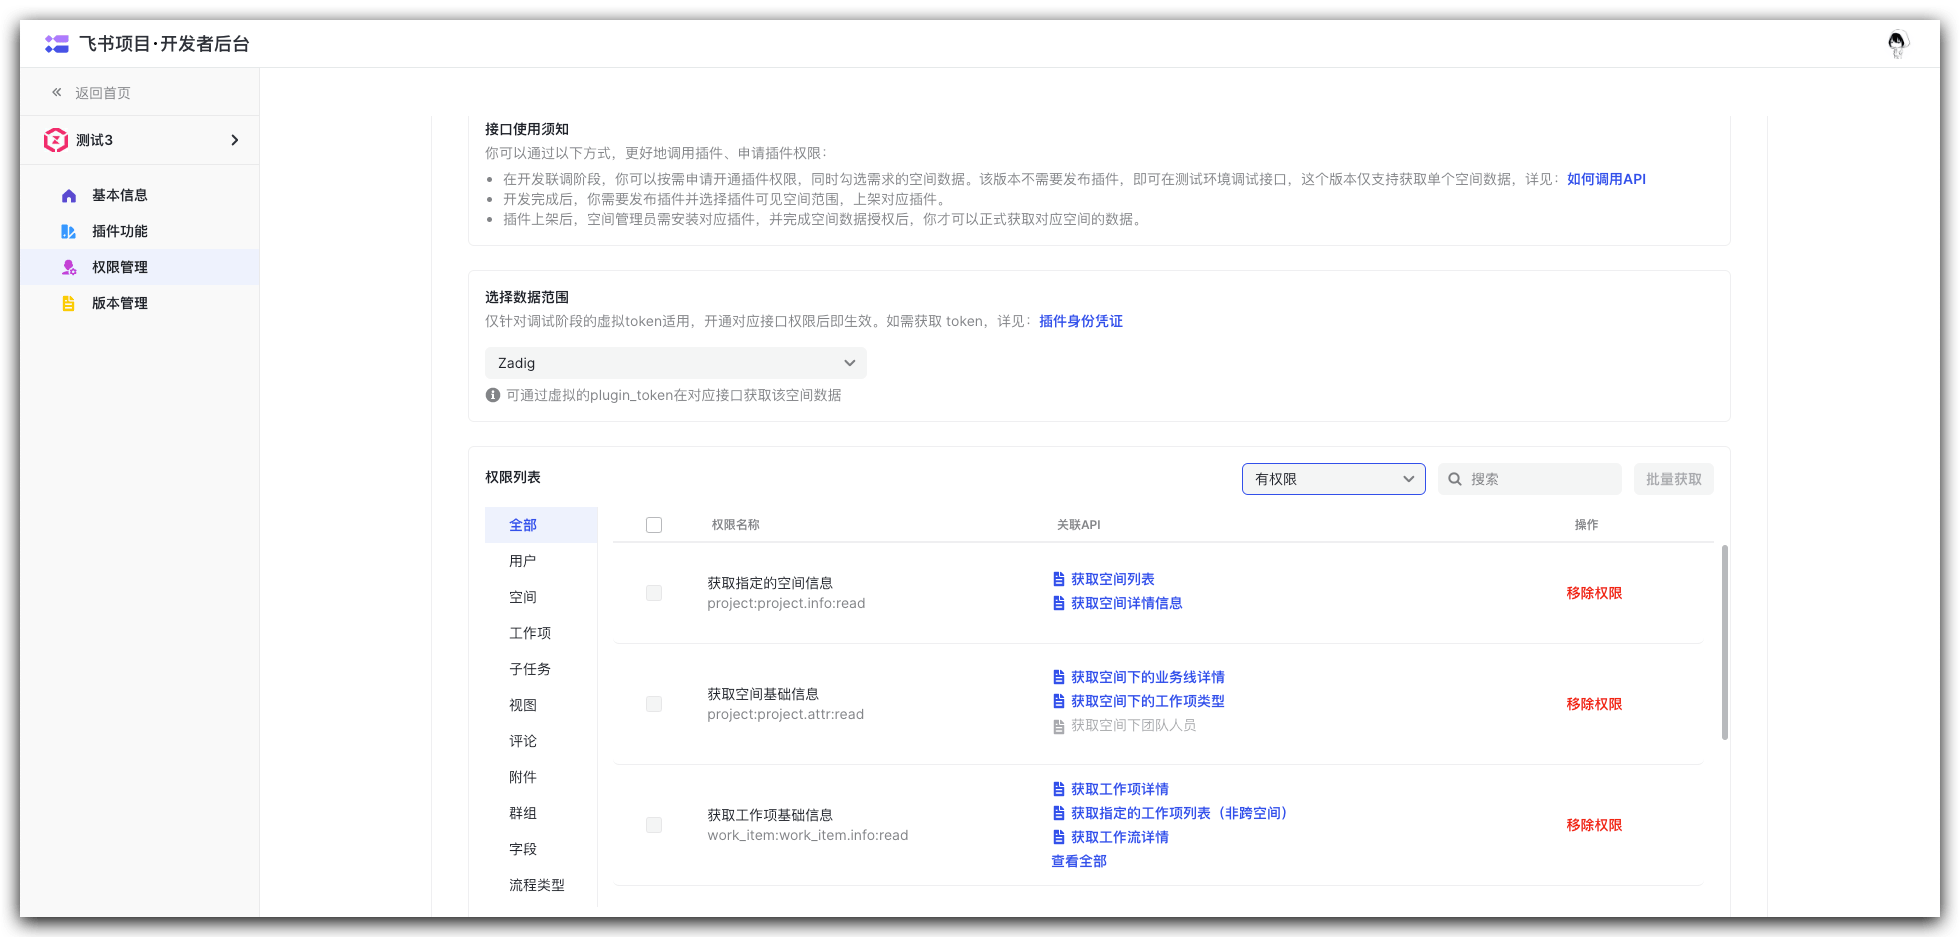Click the 批量获取 button
The width and height of the screenshot is (1960, 937).
[1673, 479]
